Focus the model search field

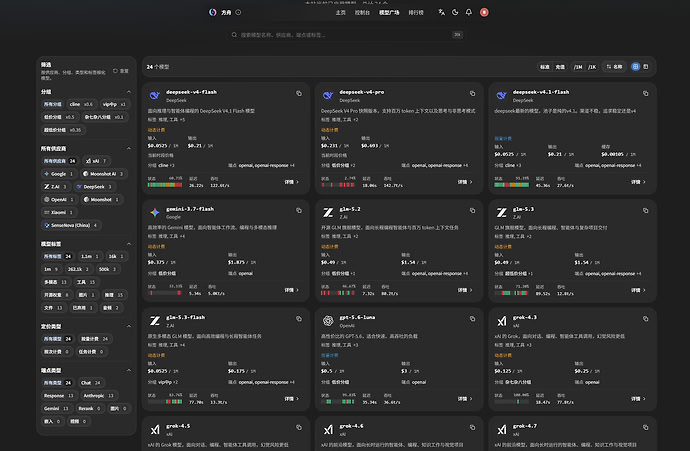(x=346, y=35)
